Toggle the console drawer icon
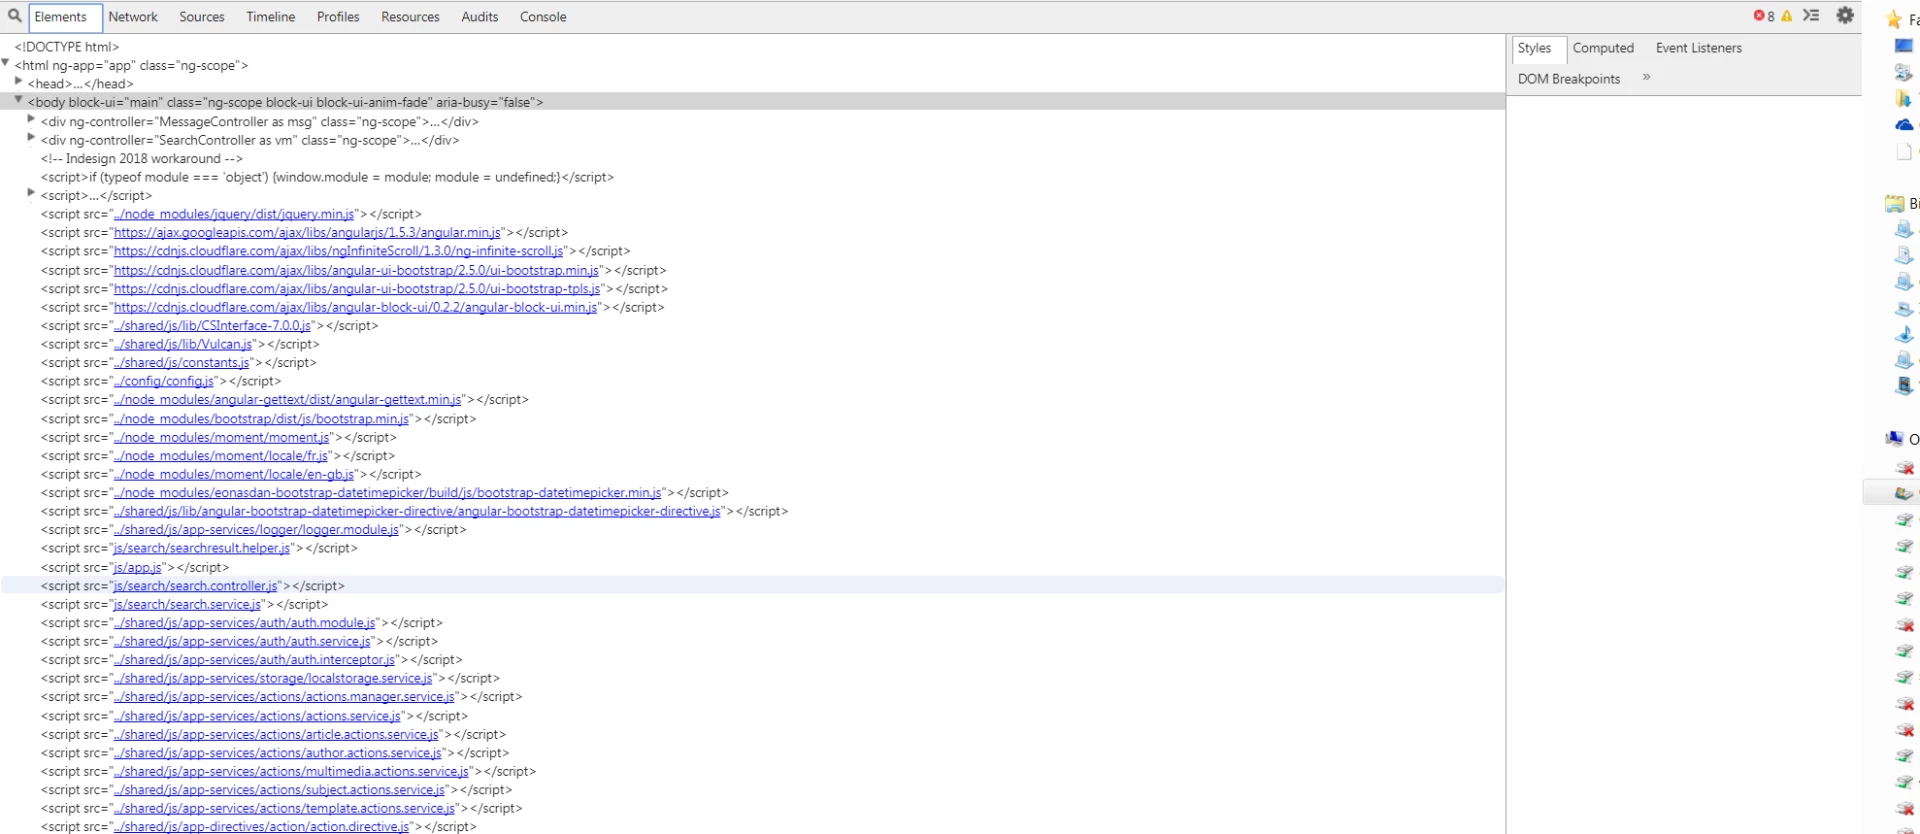1920x834 pixels. click(x=1811, y=15)
